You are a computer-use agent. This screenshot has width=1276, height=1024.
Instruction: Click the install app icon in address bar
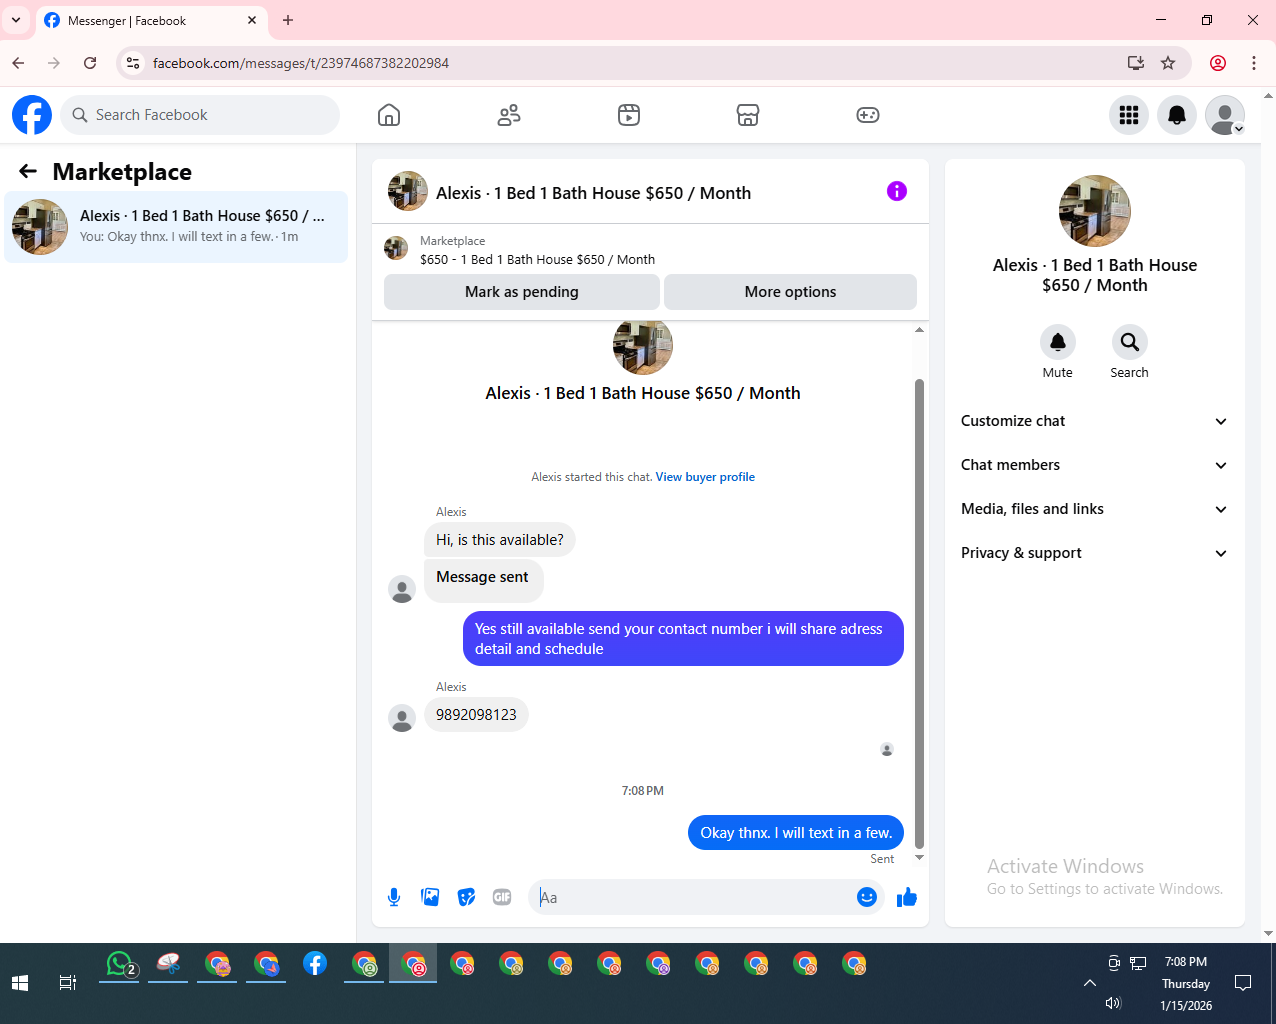tap(1136, 63)
